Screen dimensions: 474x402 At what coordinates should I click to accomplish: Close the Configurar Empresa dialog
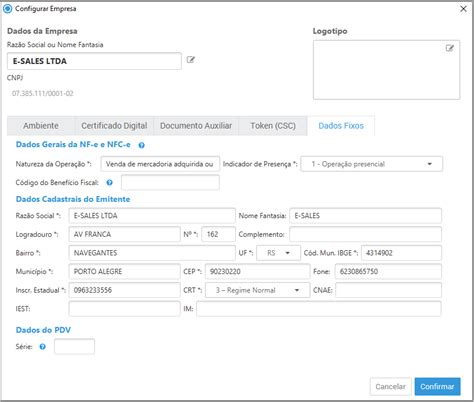click(x=463, y=9)
